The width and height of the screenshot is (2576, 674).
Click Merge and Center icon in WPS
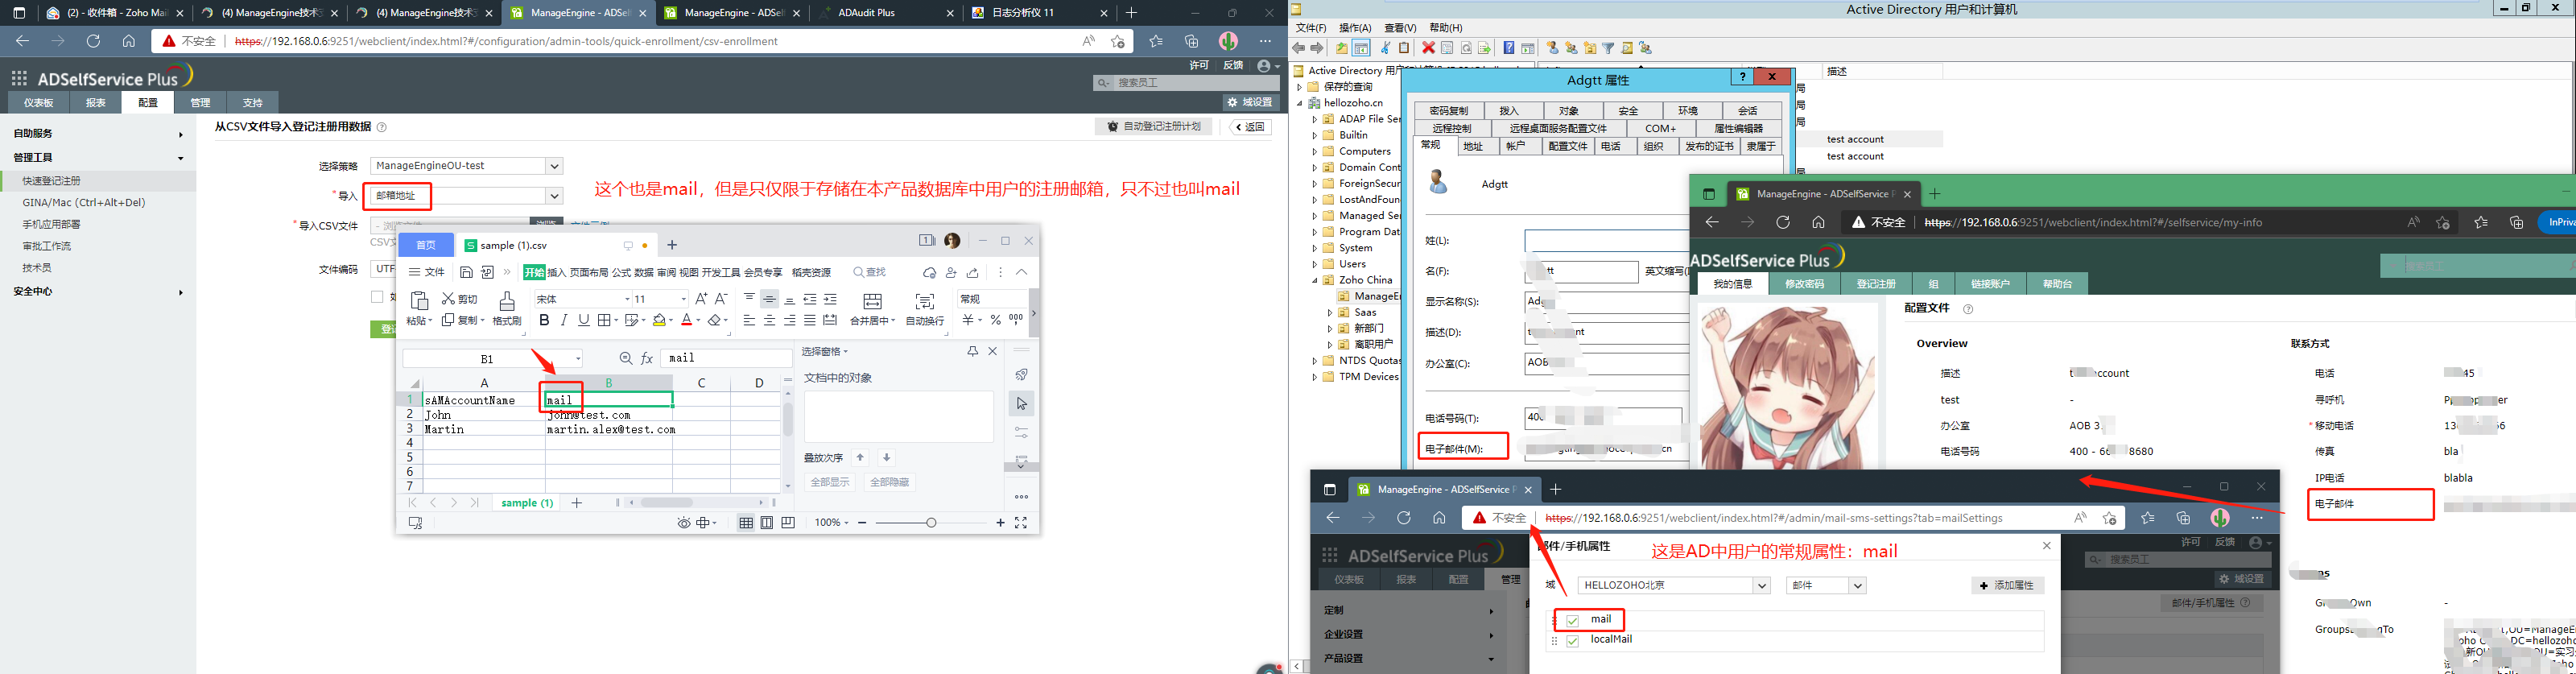pos(872,301)
